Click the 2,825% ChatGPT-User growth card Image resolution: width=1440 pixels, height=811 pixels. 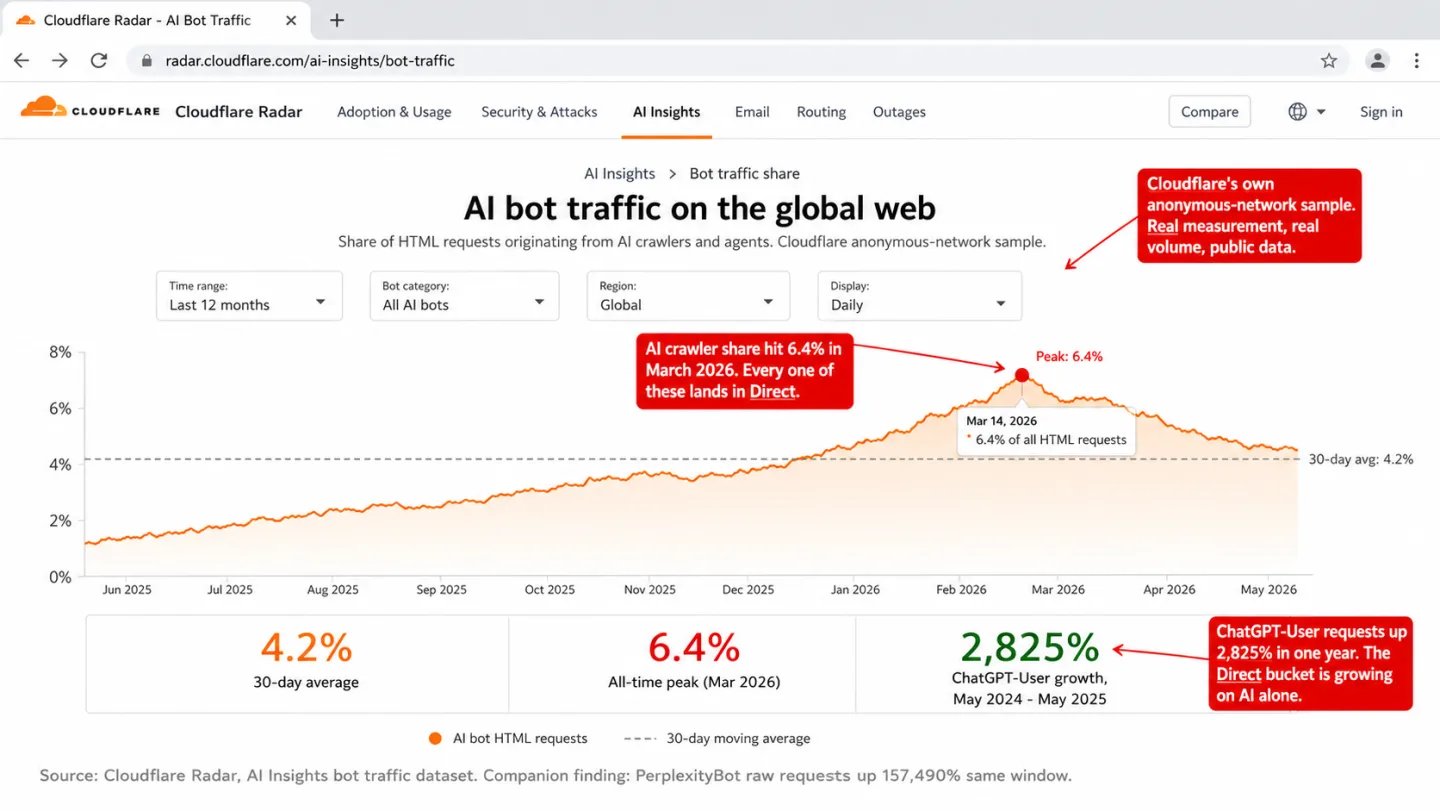1030,664
